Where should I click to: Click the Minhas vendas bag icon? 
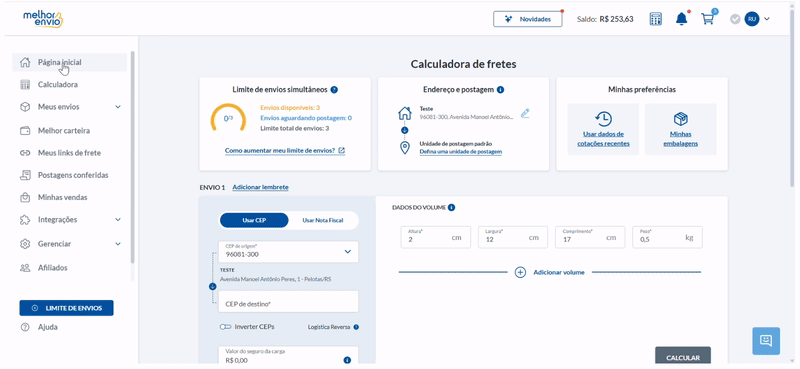[x=24, y=198]
